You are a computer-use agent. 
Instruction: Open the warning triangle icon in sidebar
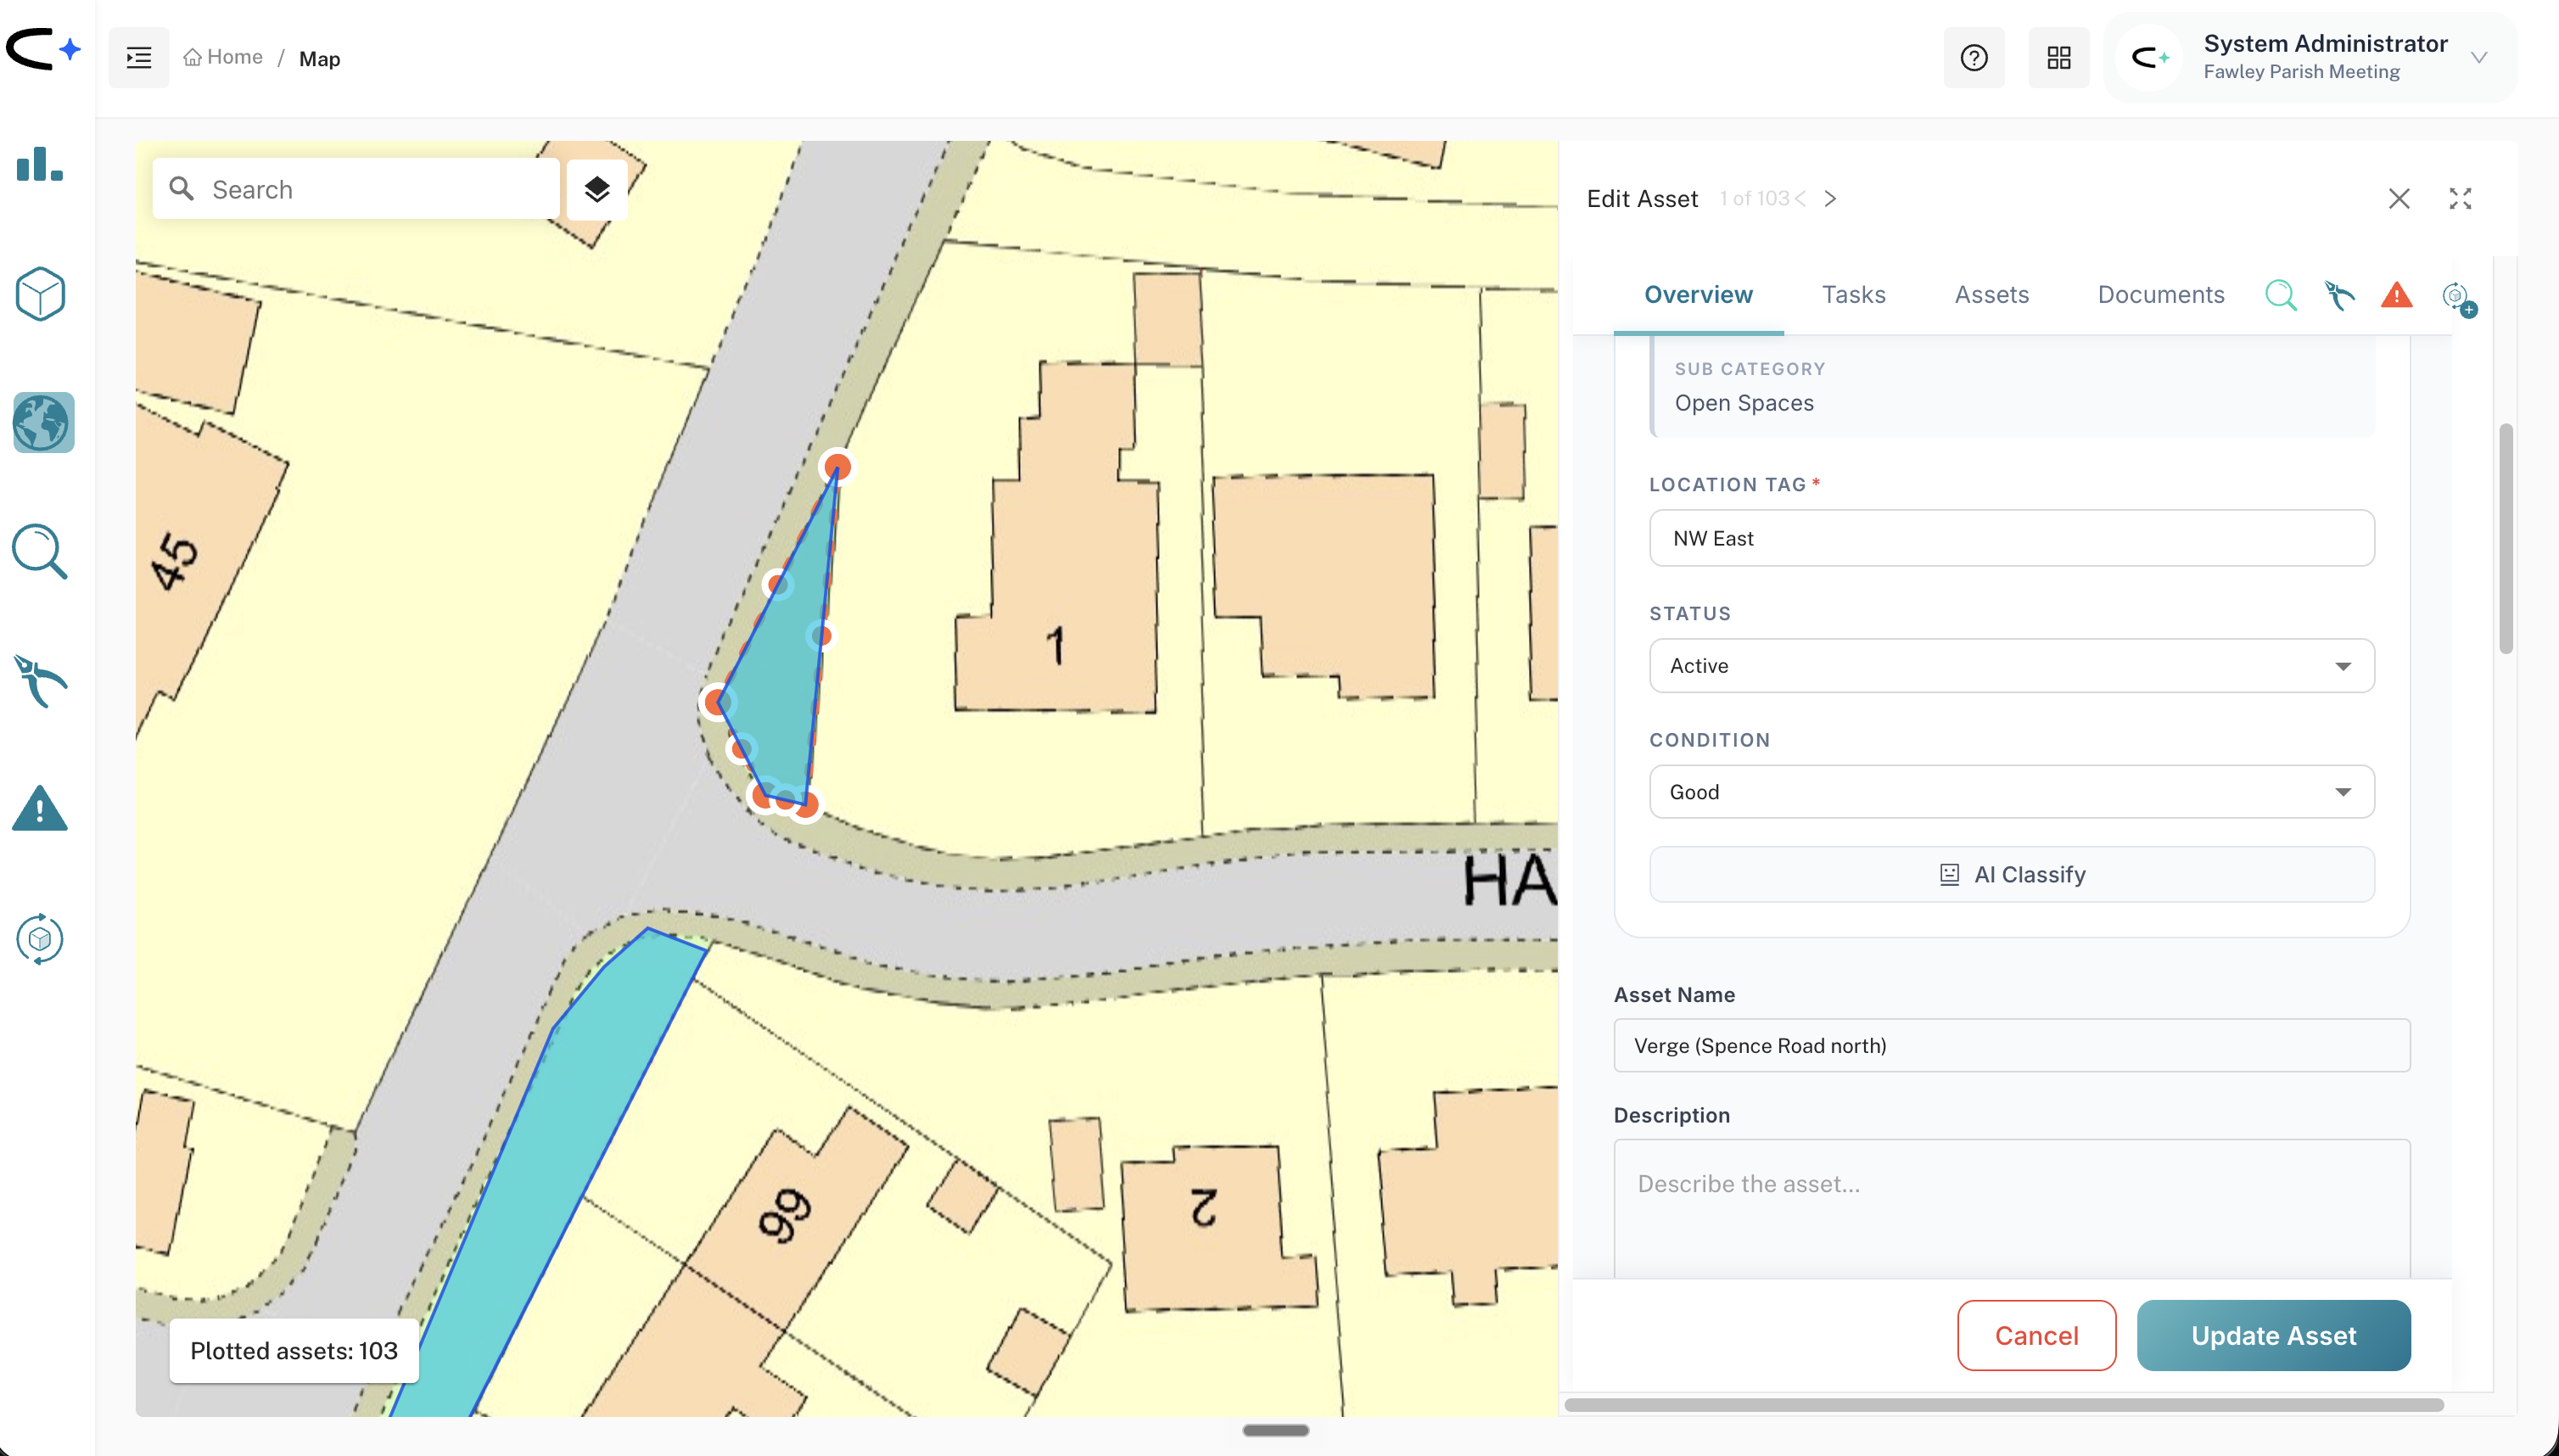click(x=40, y=808)
